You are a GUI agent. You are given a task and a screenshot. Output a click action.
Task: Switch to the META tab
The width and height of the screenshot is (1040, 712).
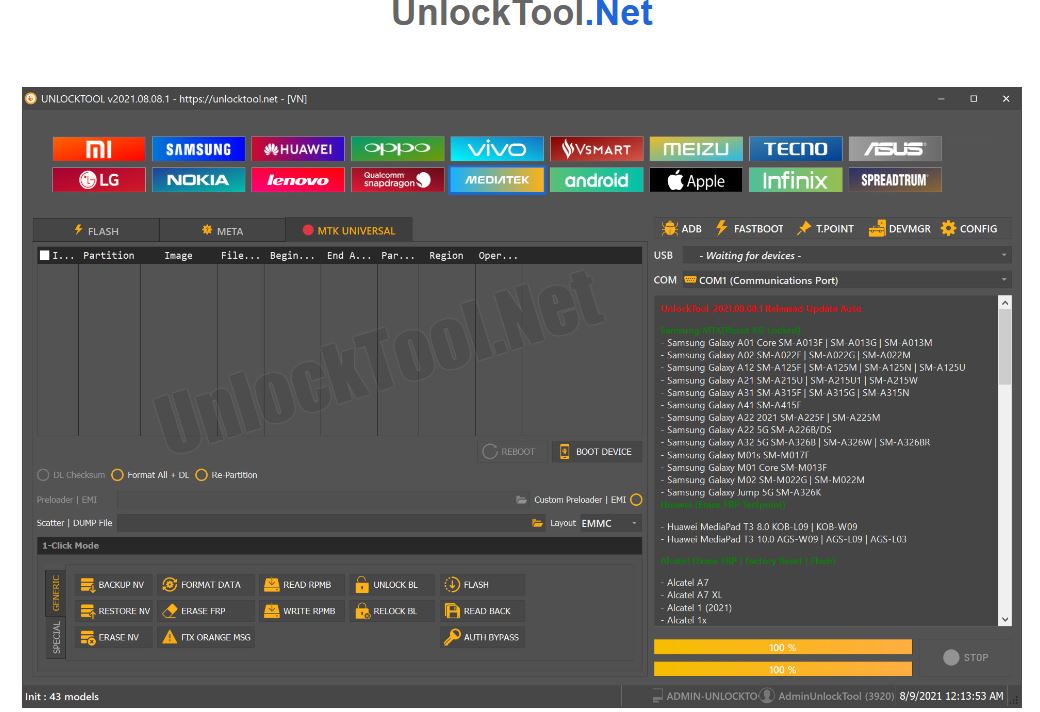click(x=222, y=231)
